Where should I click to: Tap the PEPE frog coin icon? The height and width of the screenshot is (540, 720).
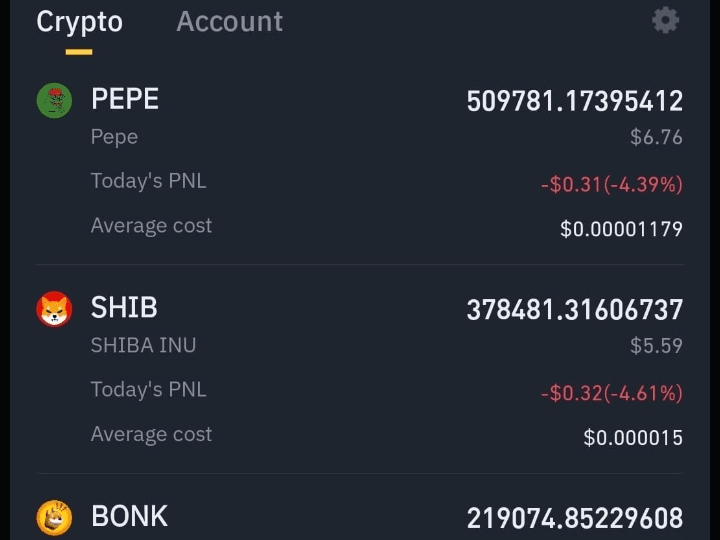tap(54, 101)
